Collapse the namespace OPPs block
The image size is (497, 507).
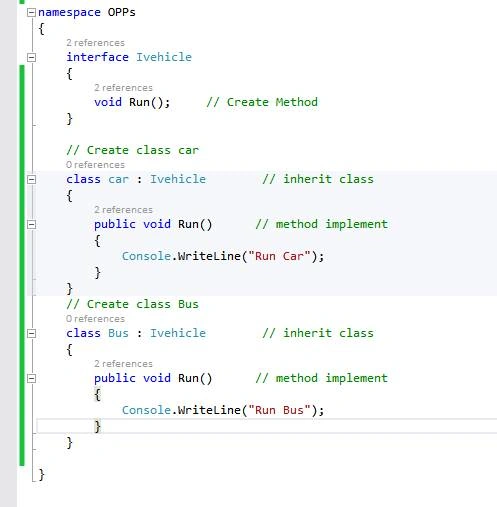click(31, 13)
